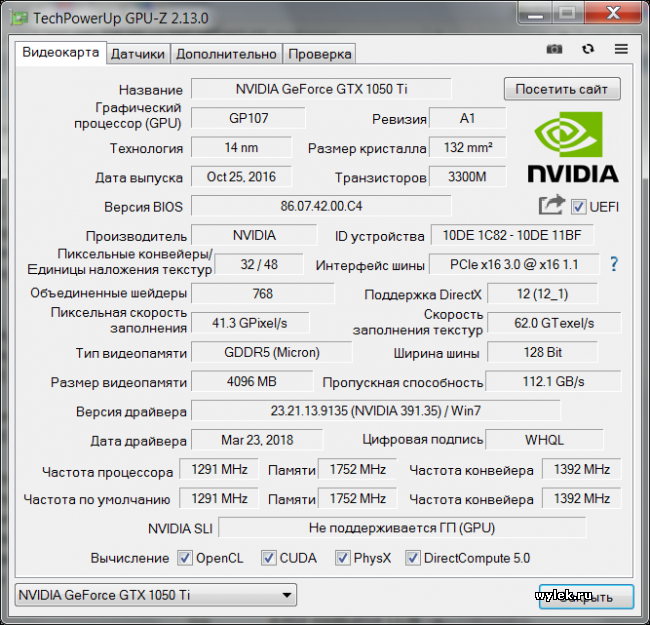Image resolution: width=650 pixels, height=625 pixels.
Task: Click the 41.3 GPixel/s value
Action: coord(250,323)
